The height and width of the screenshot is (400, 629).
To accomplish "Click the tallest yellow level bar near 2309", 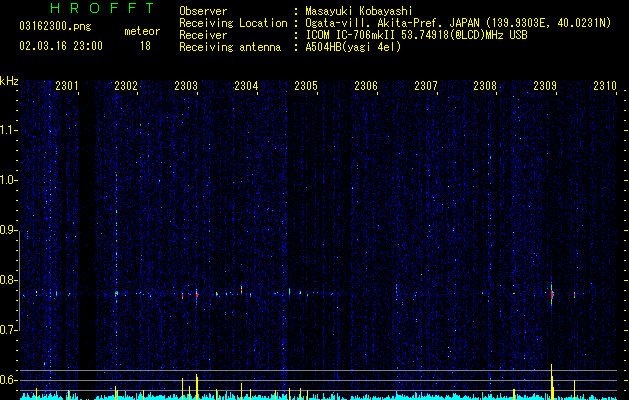I will click(x=552, y=382).
